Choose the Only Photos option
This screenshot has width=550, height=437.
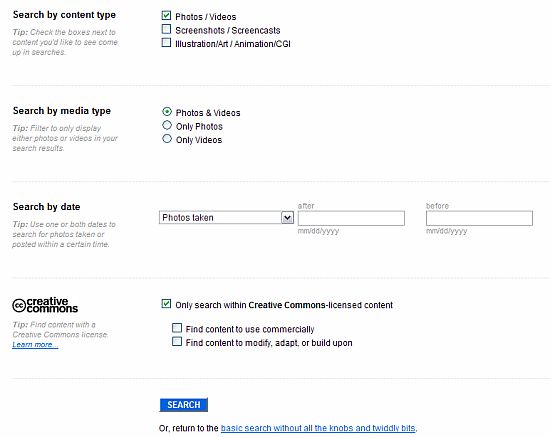click(167, 125)
